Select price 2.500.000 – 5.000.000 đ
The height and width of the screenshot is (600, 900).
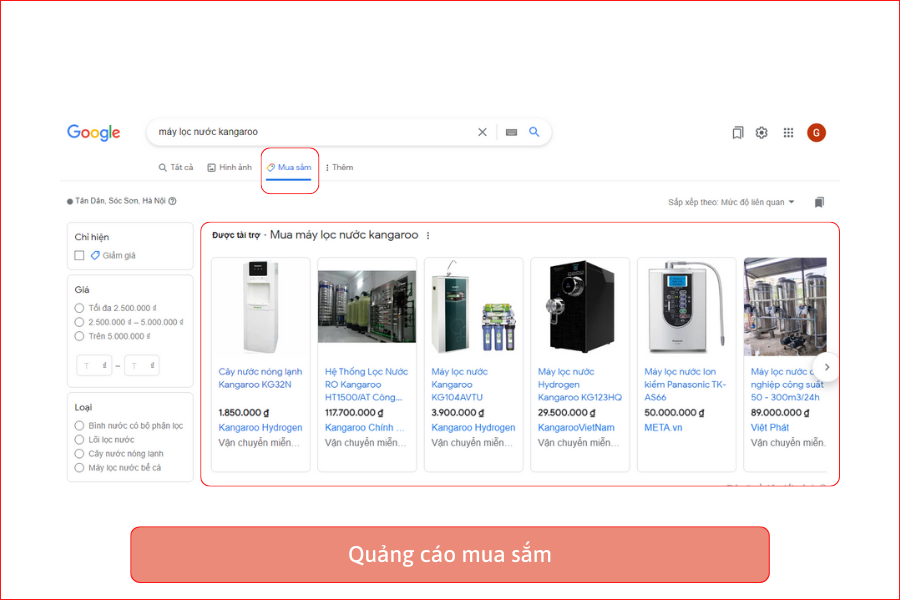tap(79, 322)
